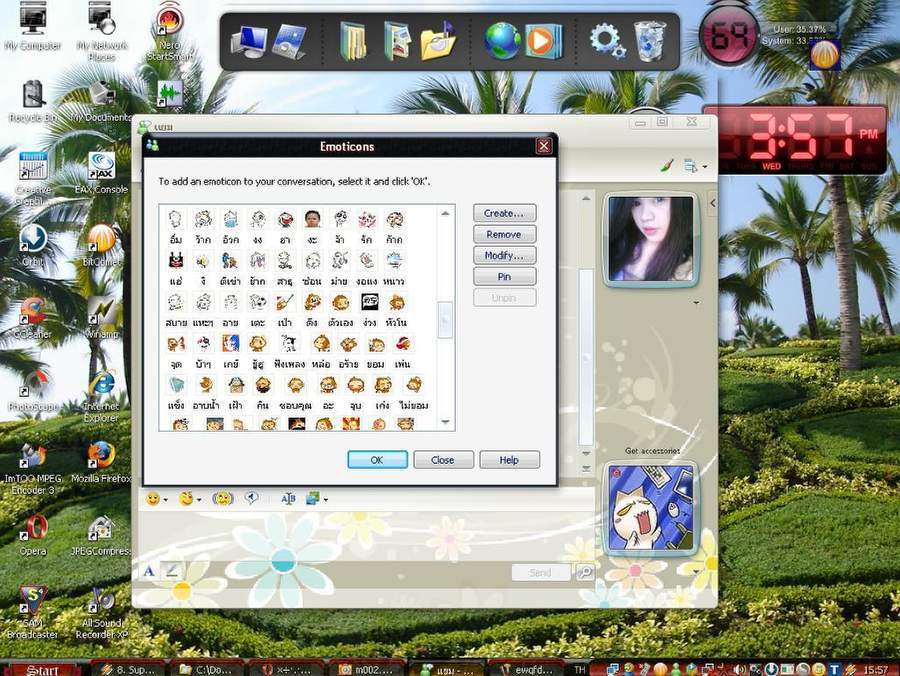Open the gear settings dock icon
900x676 pixels.
pos(608,41)
